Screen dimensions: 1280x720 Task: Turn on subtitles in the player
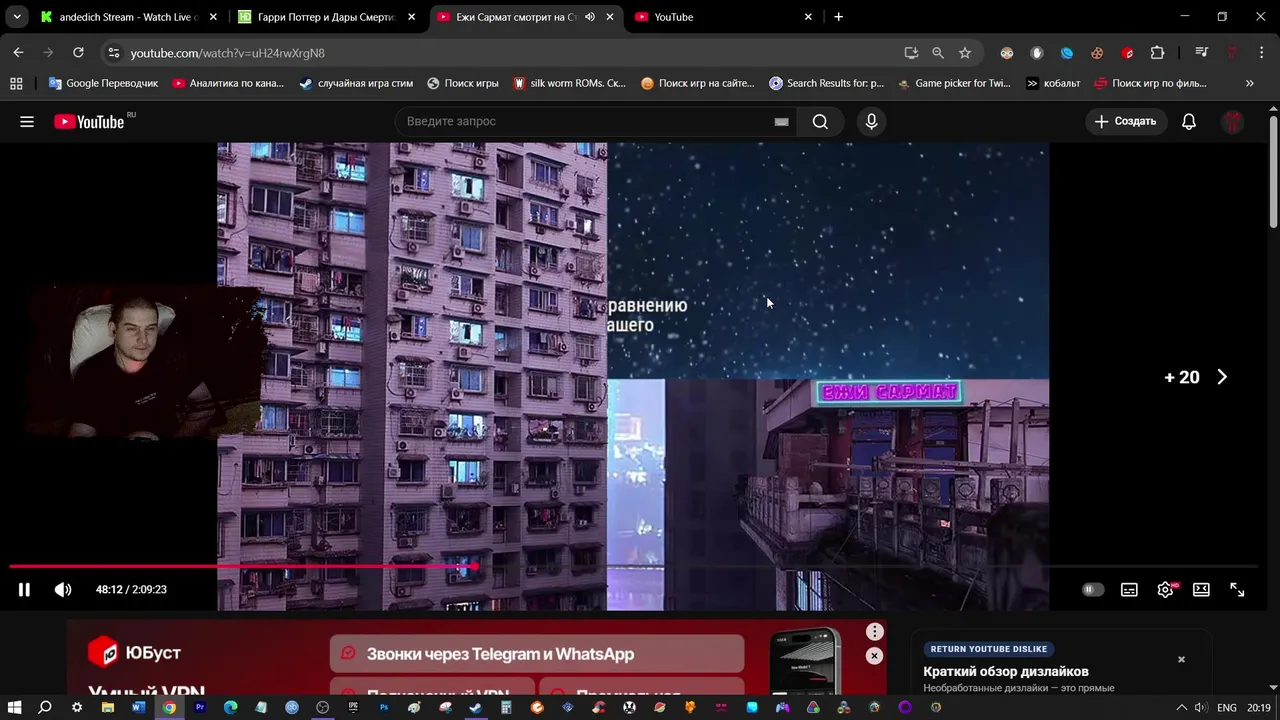[x=1129, y=590]
